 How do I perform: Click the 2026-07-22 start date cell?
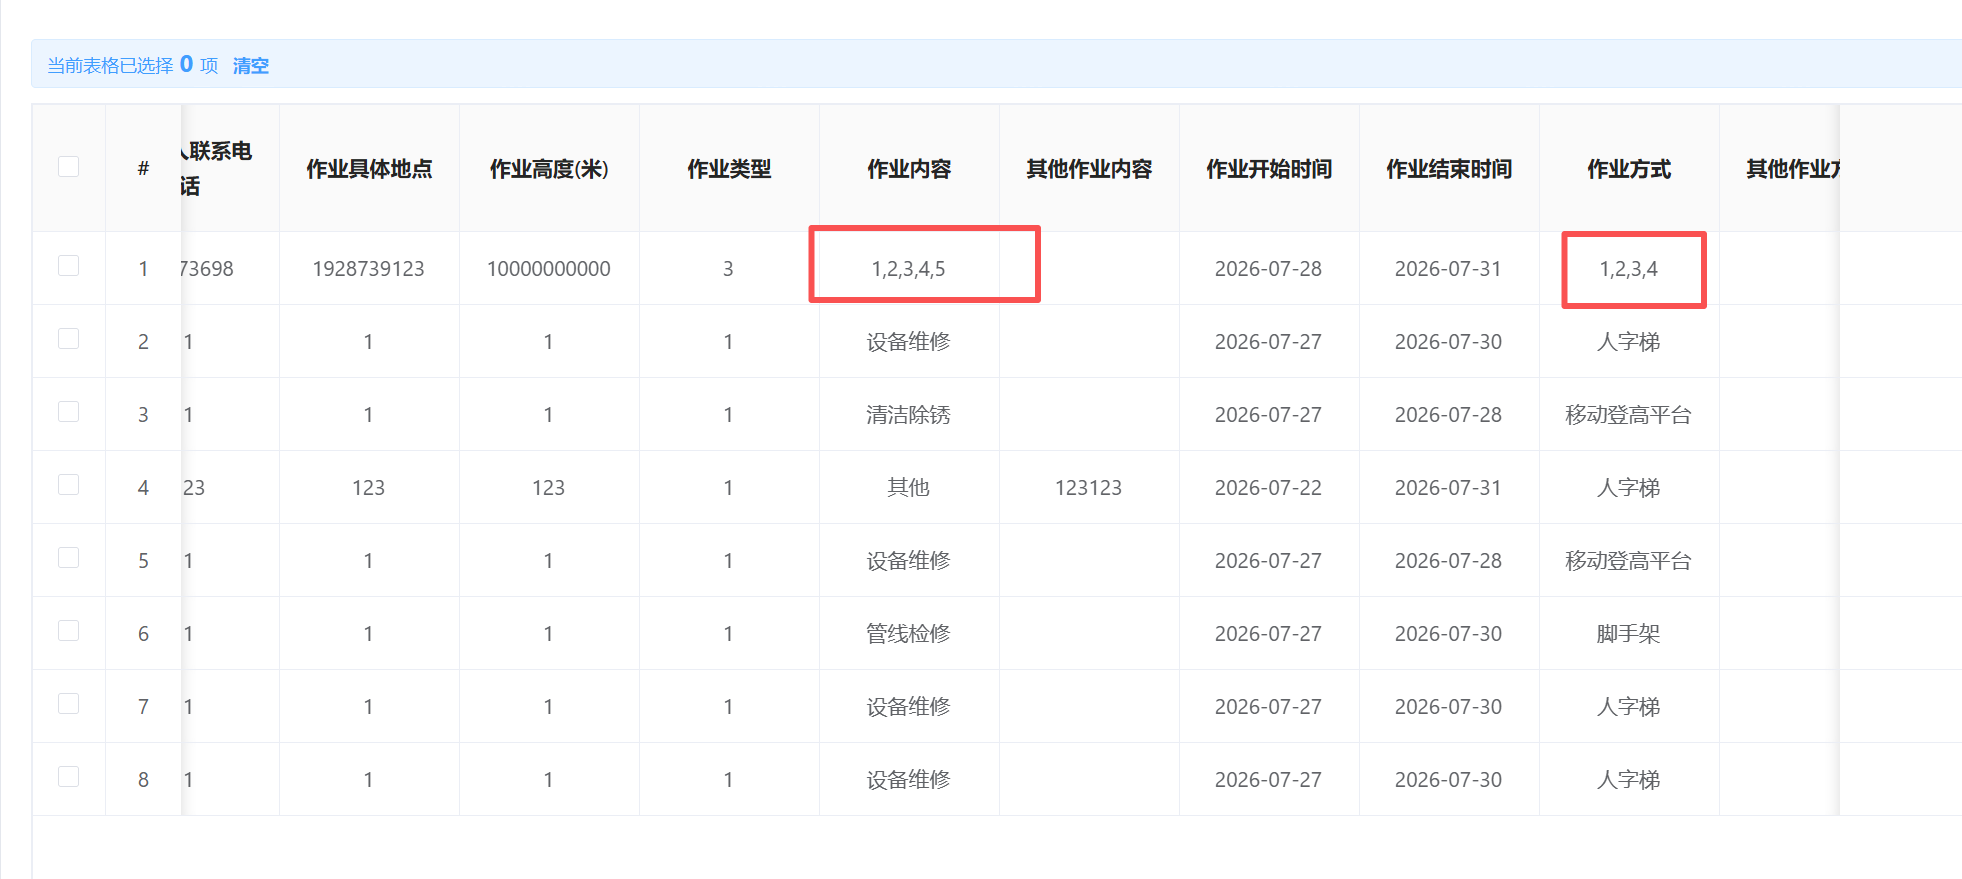point(1268,488)
